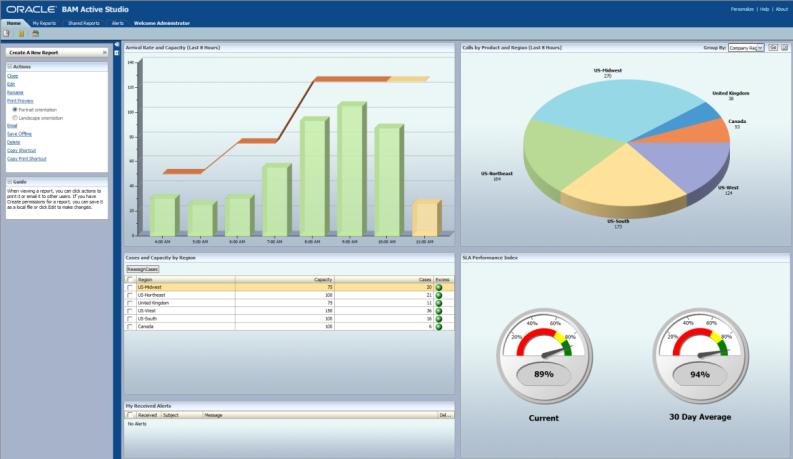
Task: Click the Close action link
Action: [13, 76]
